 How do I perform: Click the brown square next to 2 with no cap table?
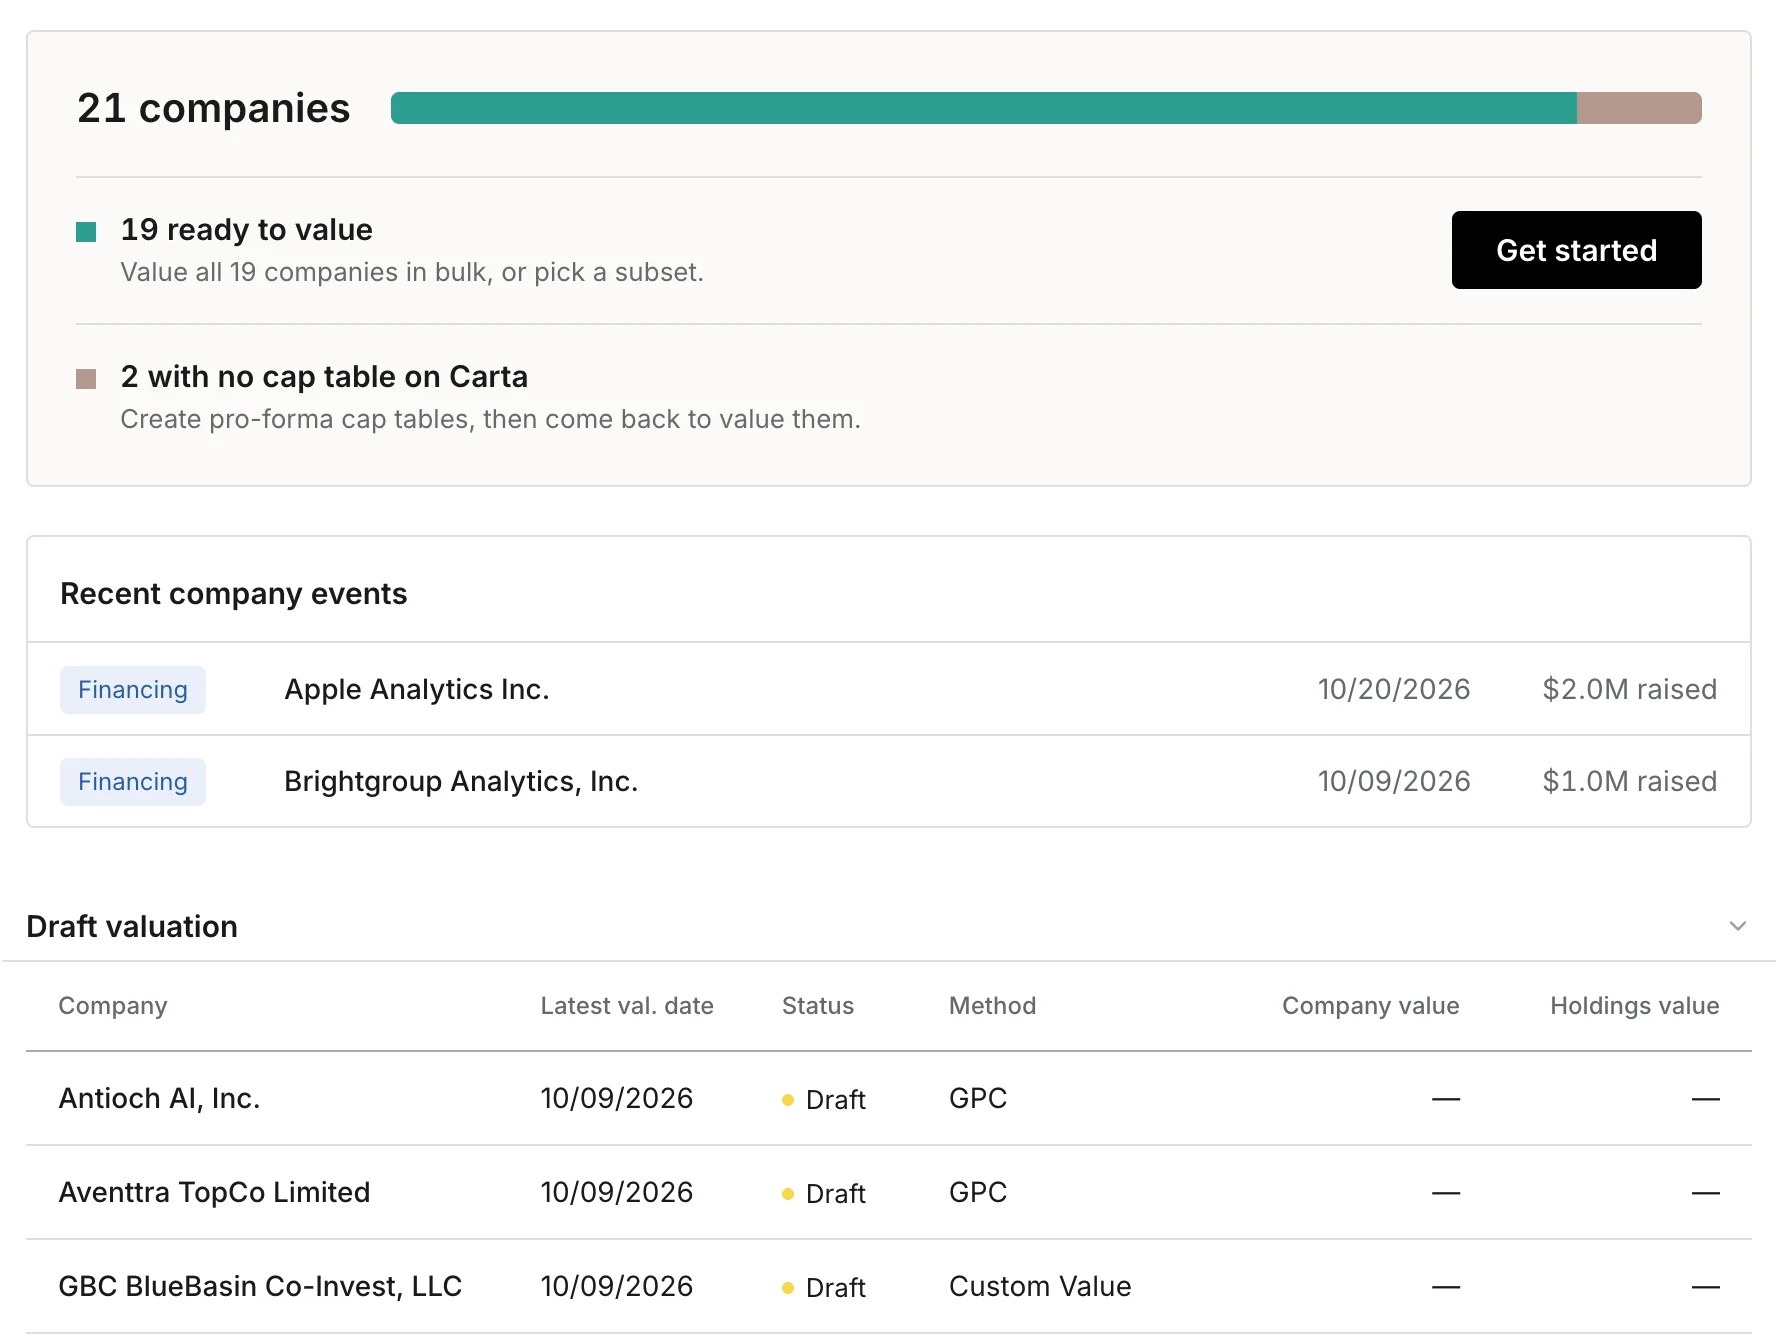(x=86, y=379)
